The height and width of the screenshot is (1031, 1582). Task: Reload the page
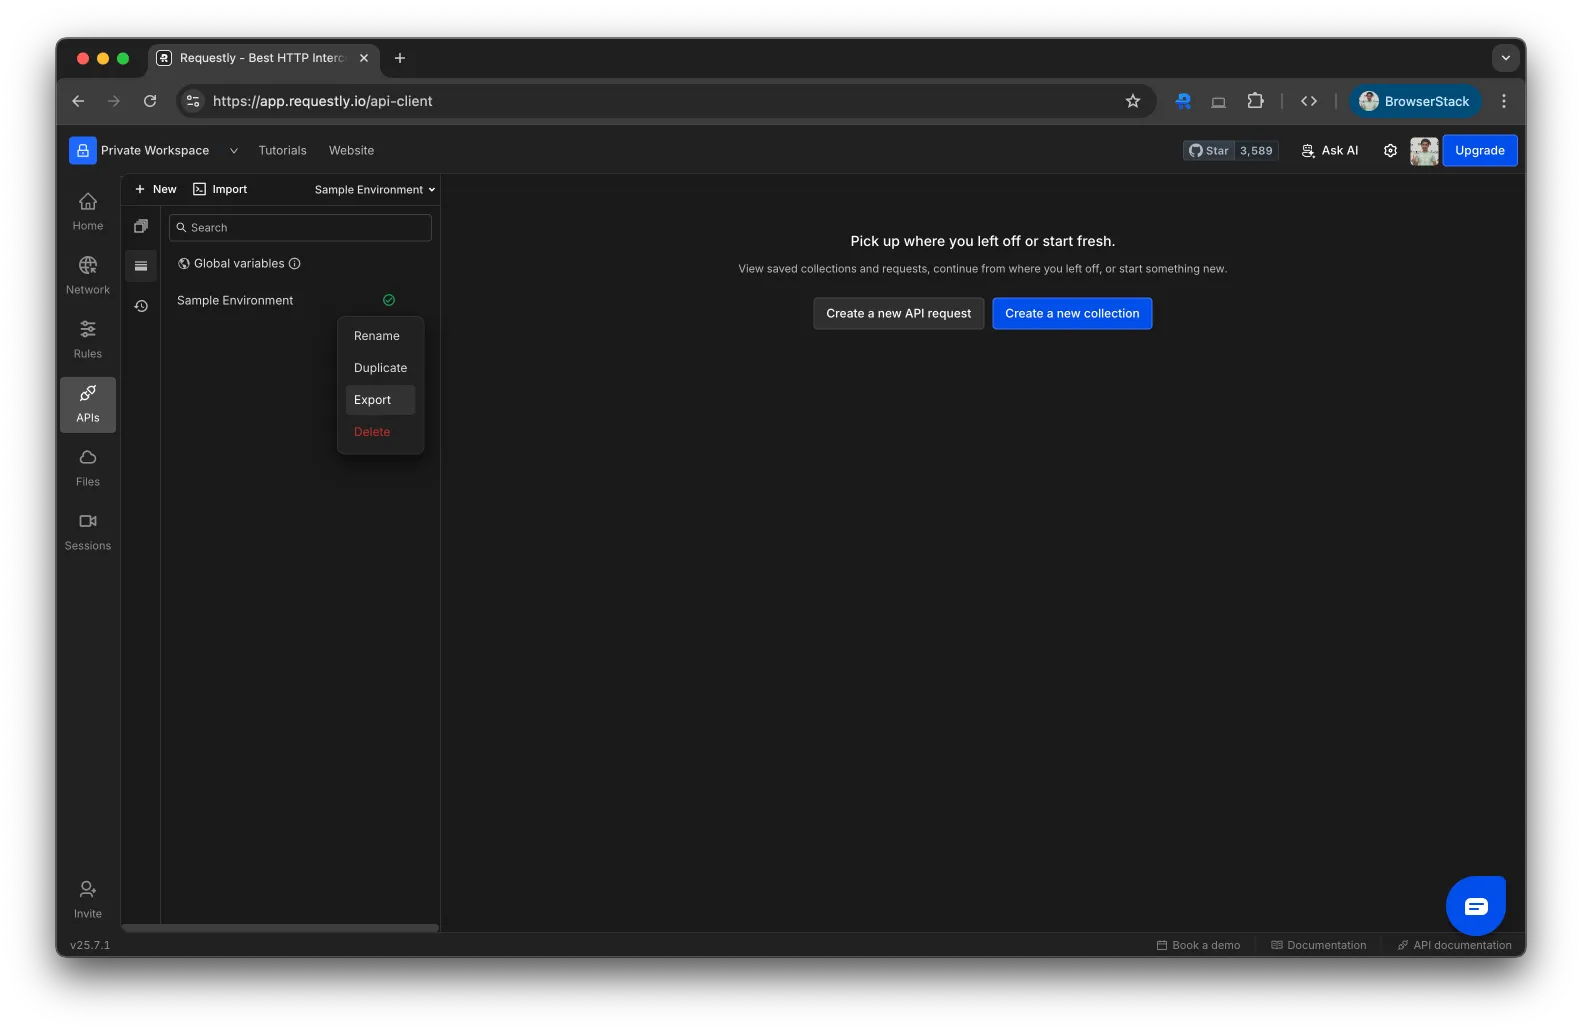(150, 101)
